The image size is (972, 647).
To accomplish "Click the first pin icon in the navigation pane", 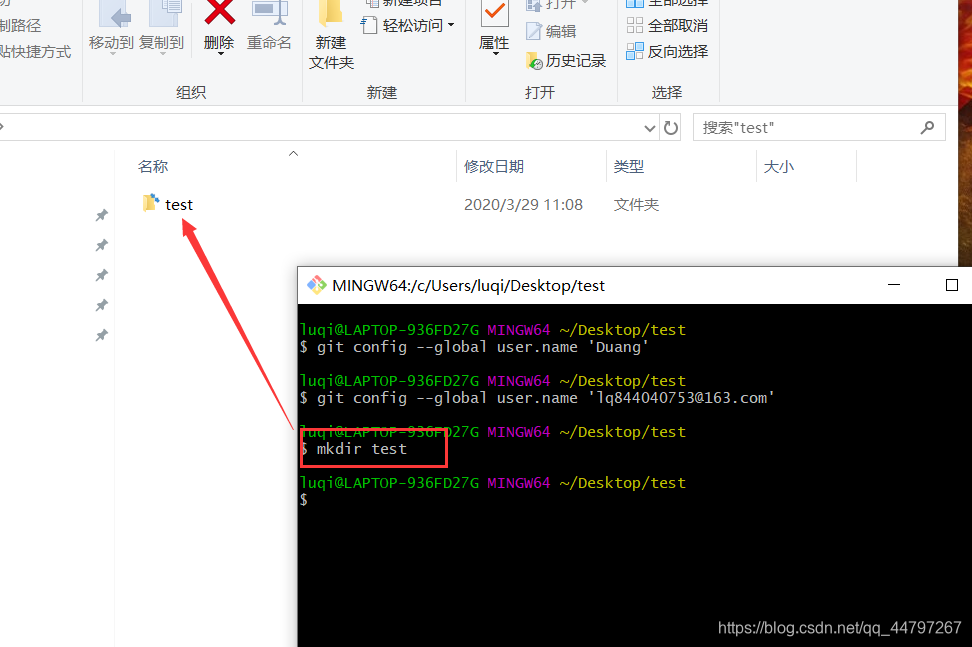I will [x=102, y=215].
